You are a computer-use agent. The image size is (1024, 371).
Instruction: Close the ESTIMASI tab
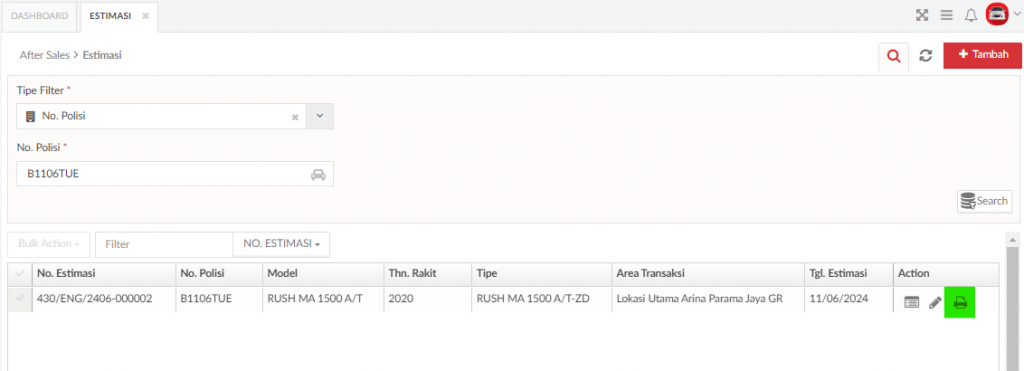tap(146, 16)
